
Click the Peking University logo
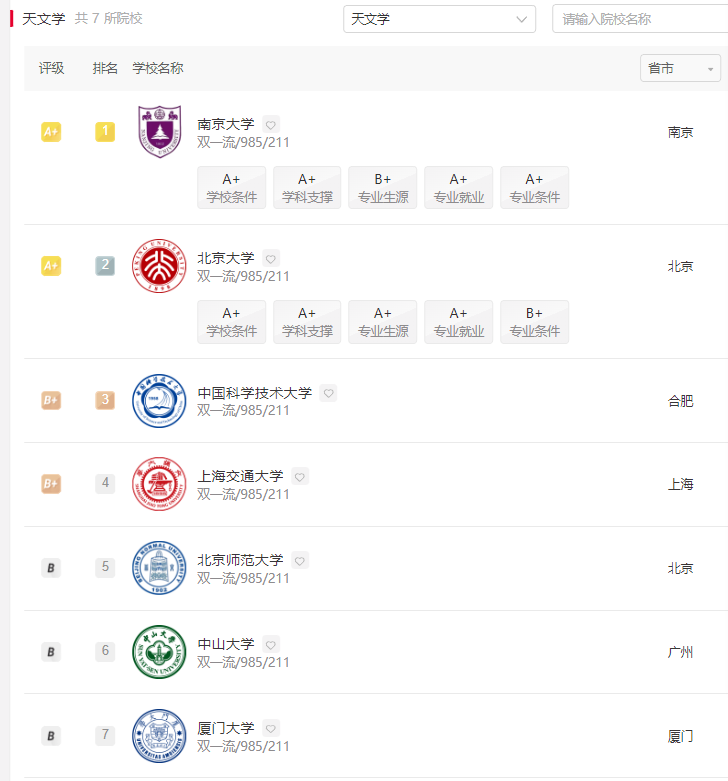(159, 266)
